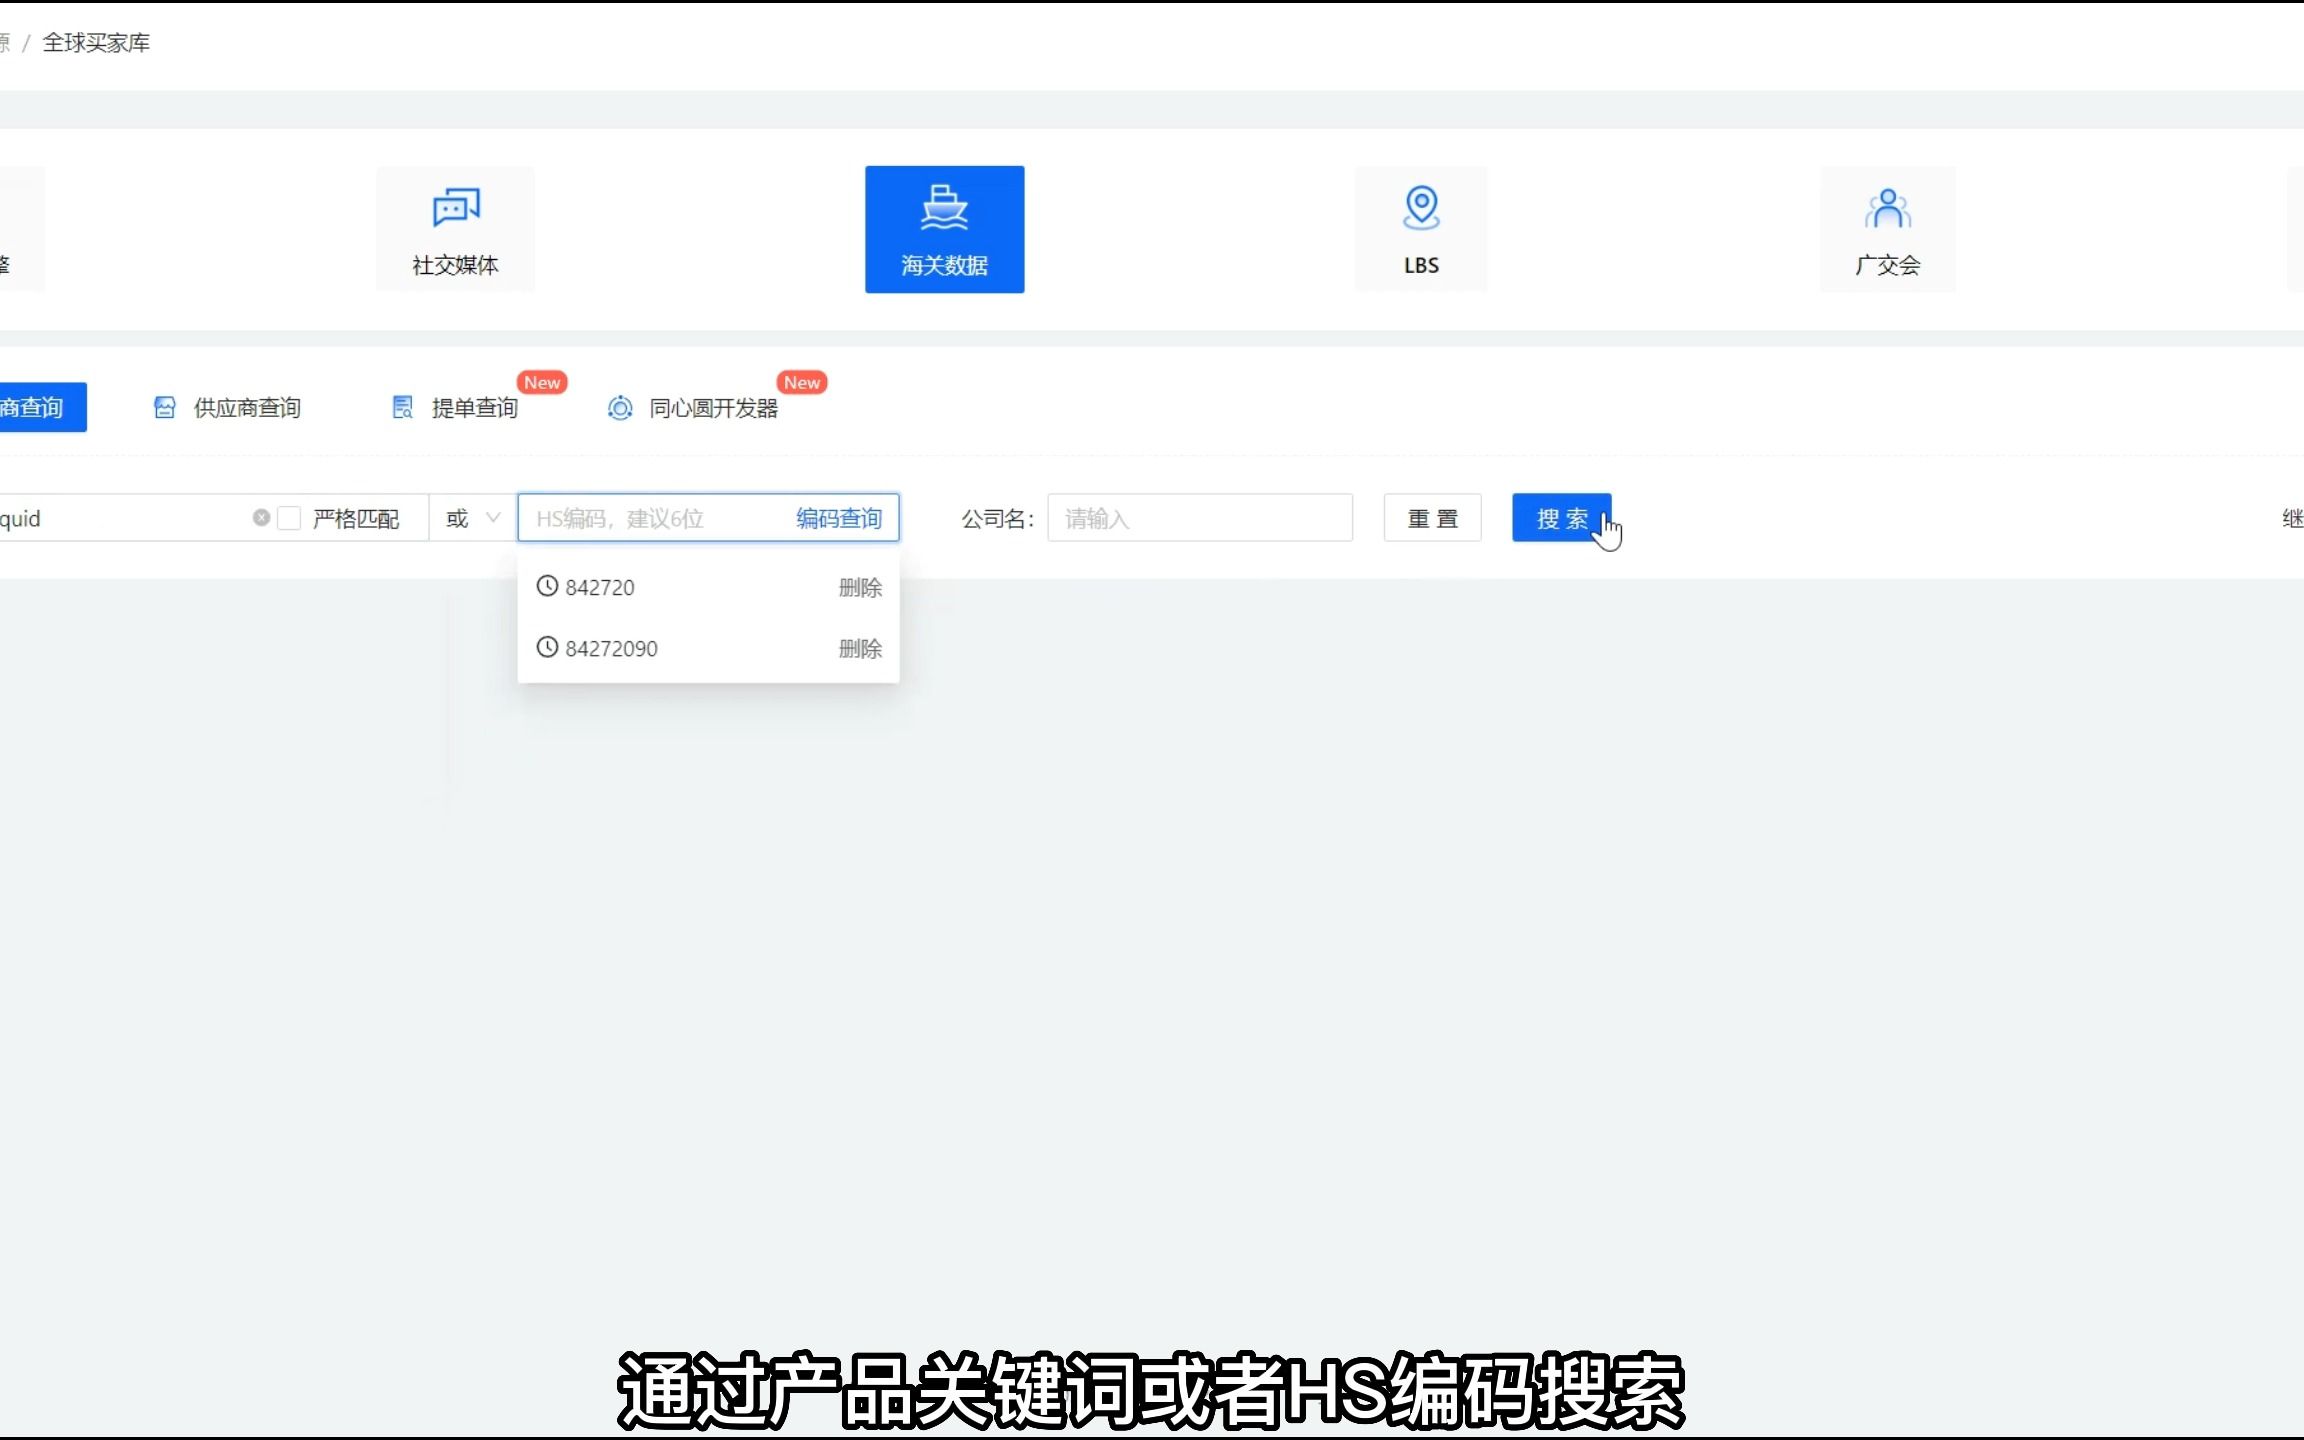Viewport: 2304px width, 1440px height.
Task: Select the 84272090 recent HS code suggestion
Action: point(610,647)
